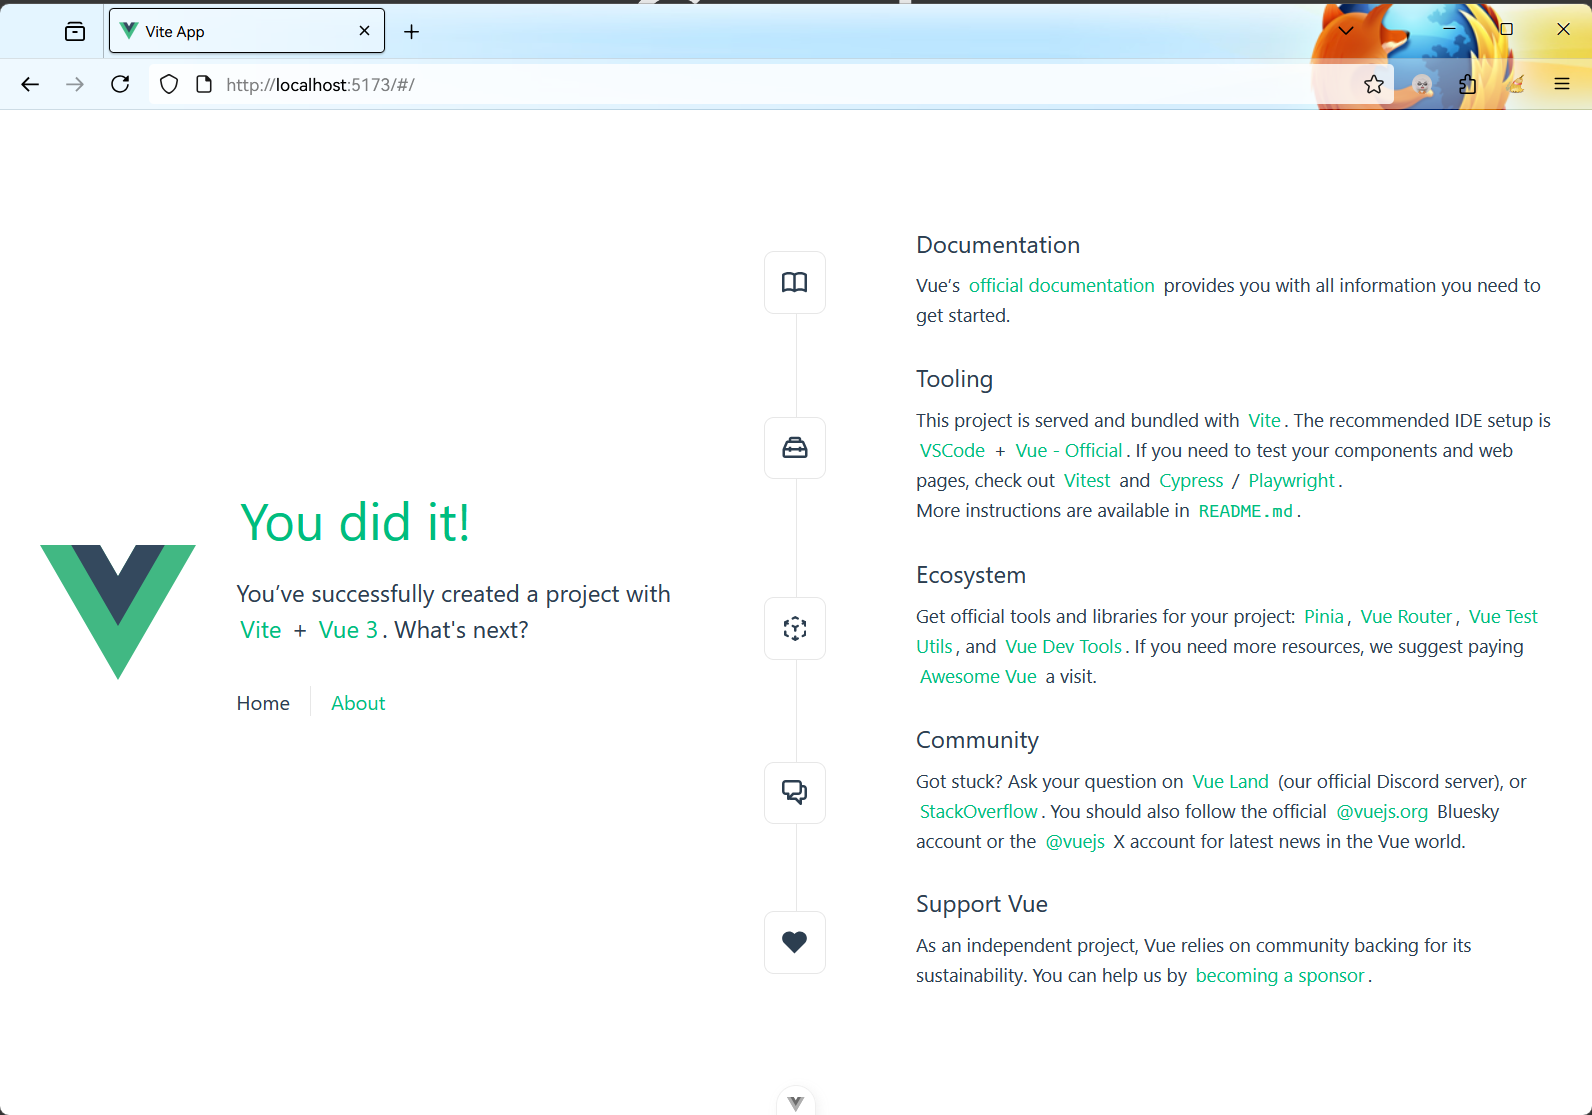Click the Documentation heading
Image resolution: width=1592 pixels, height=1115 pixels.
pyautogui.click(x=998, y=245)
